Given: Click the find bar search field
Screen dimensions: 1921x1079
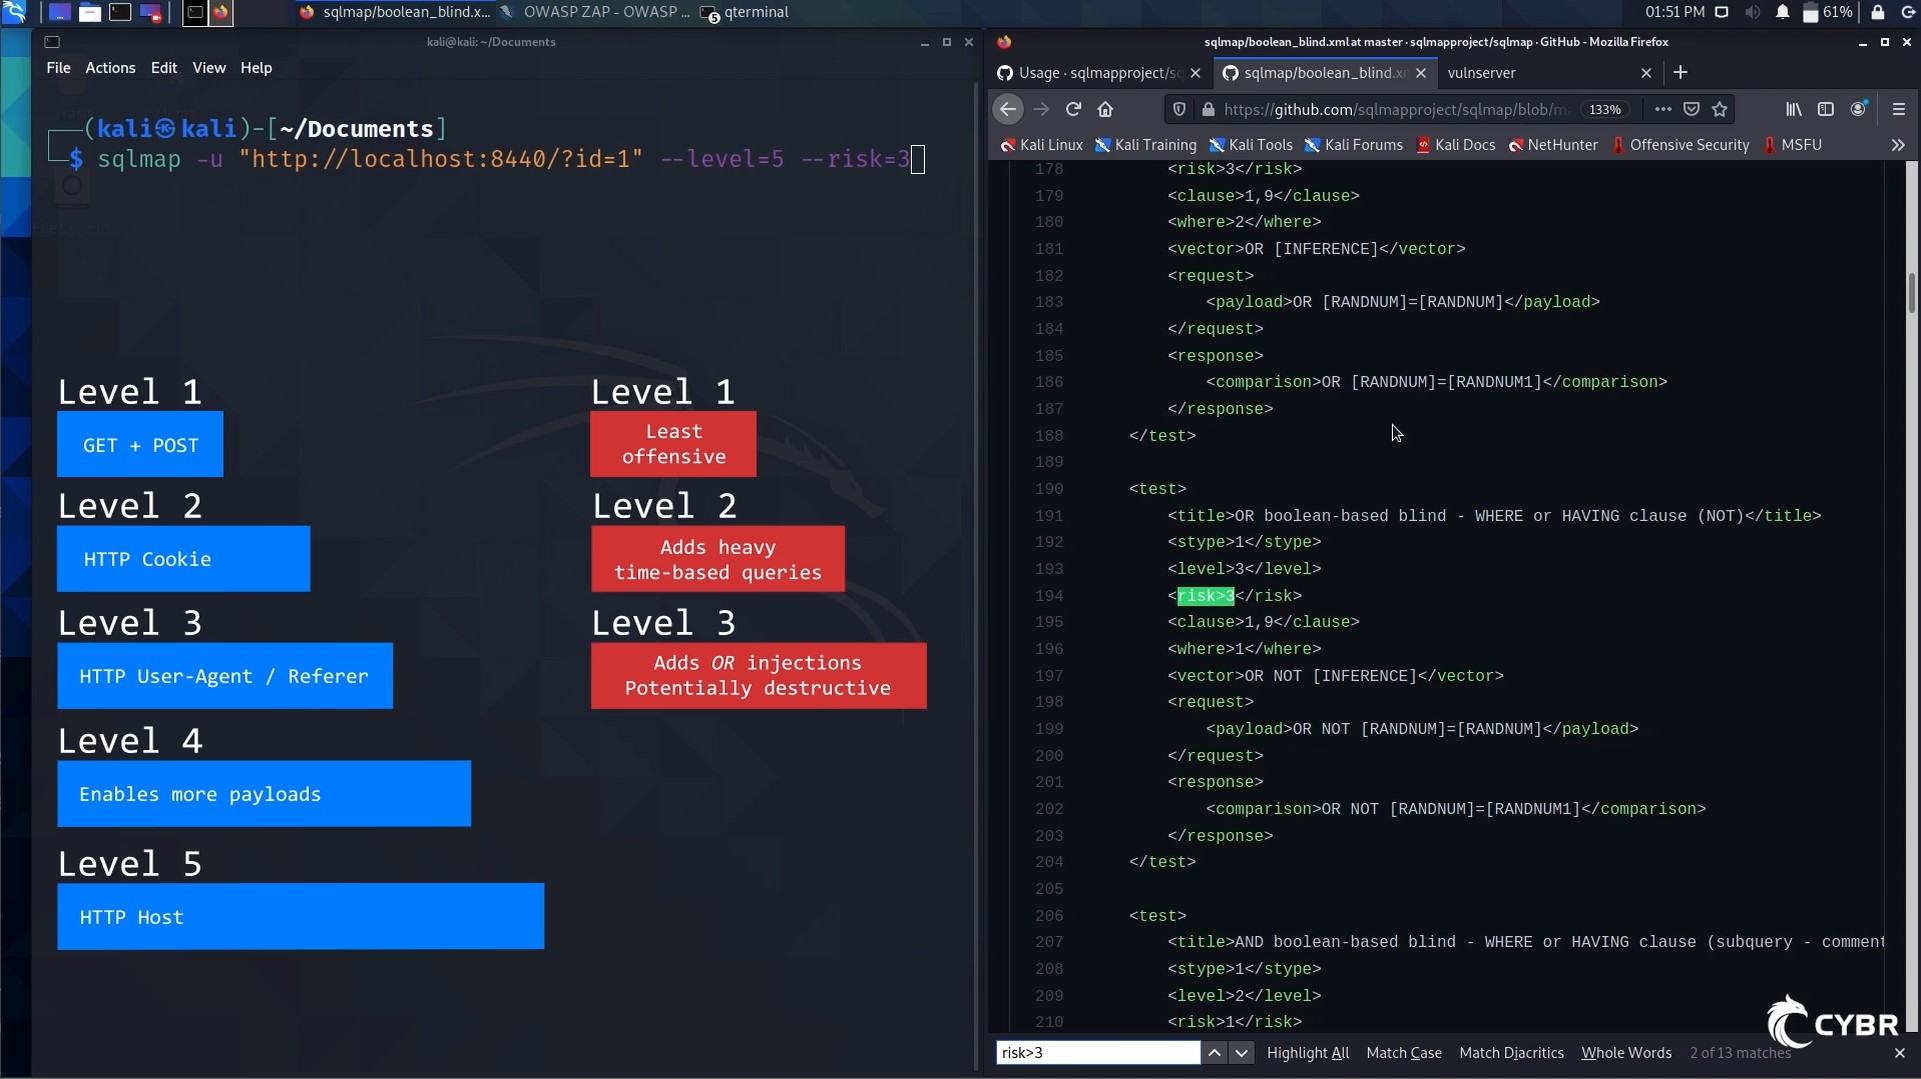Looking at the screenshot, I should point(1098,1053).
